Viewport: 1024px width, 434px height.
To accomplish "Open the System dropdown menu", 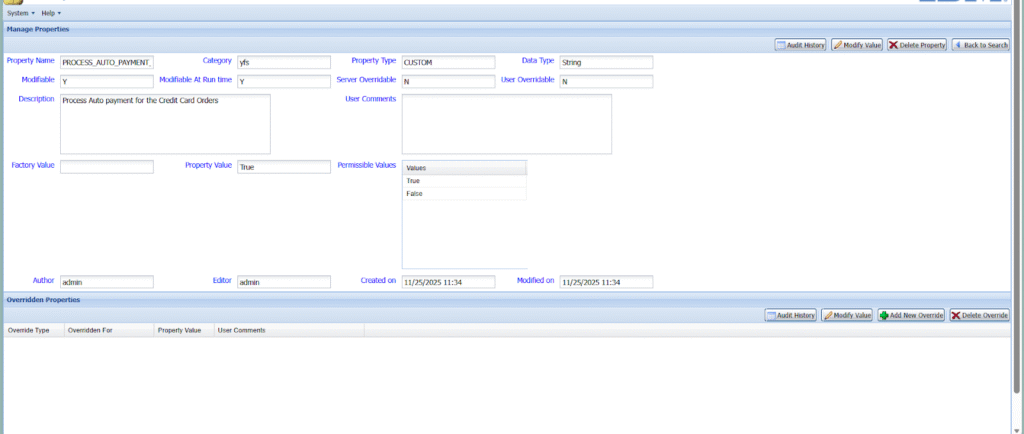I will tap(20, 13).
